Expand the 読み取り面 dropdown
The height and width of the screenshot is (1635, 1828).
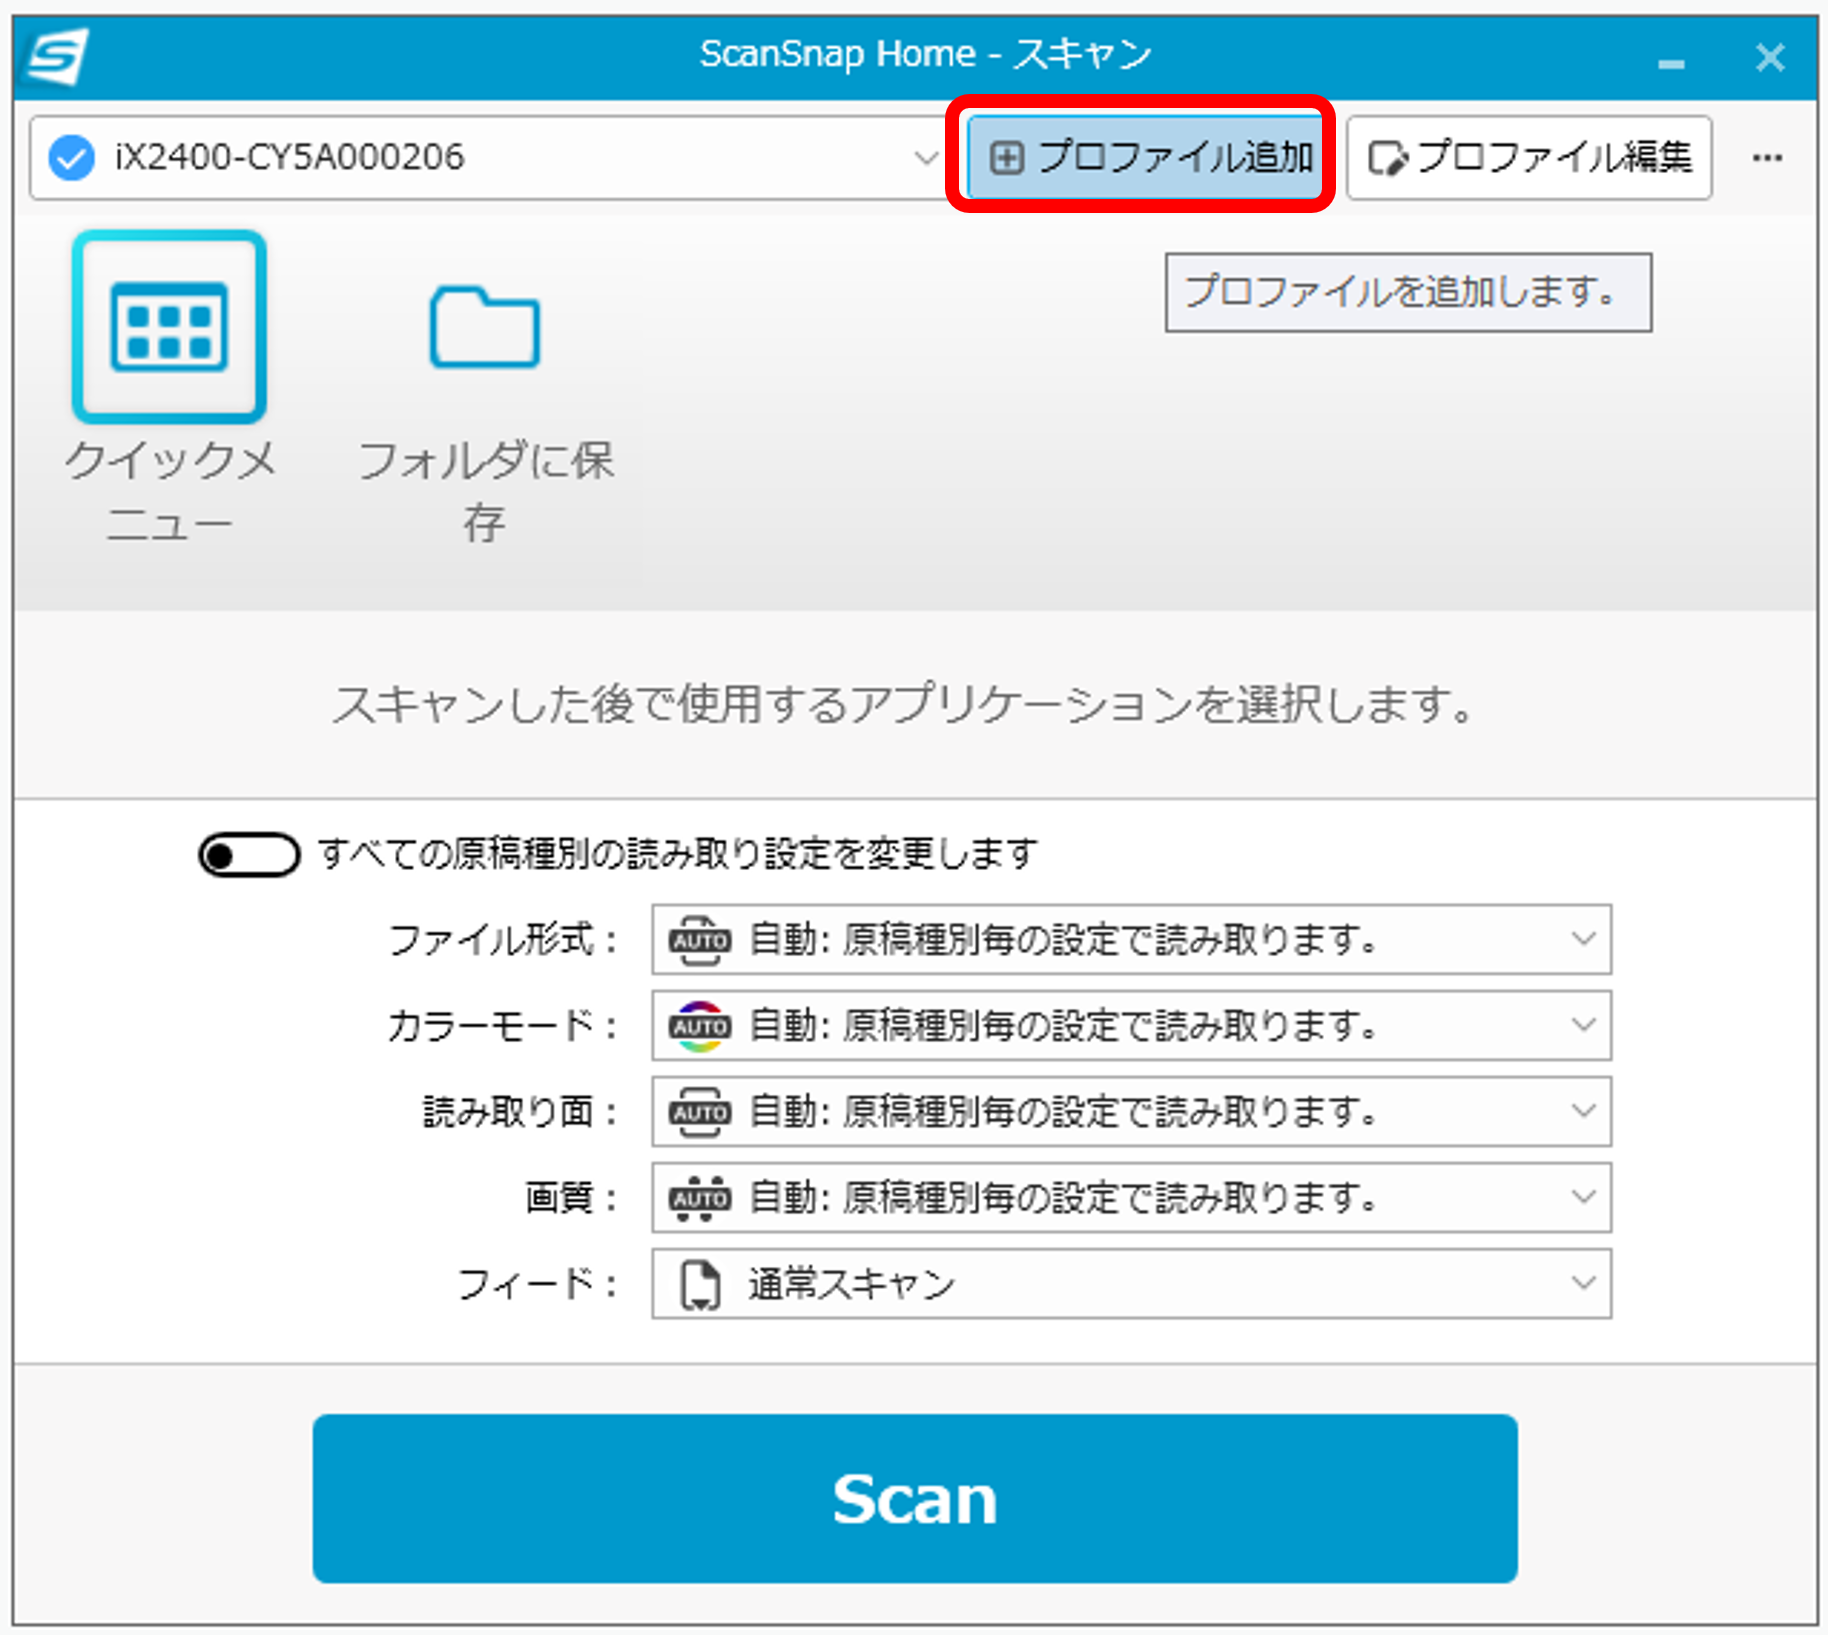1582,1112
